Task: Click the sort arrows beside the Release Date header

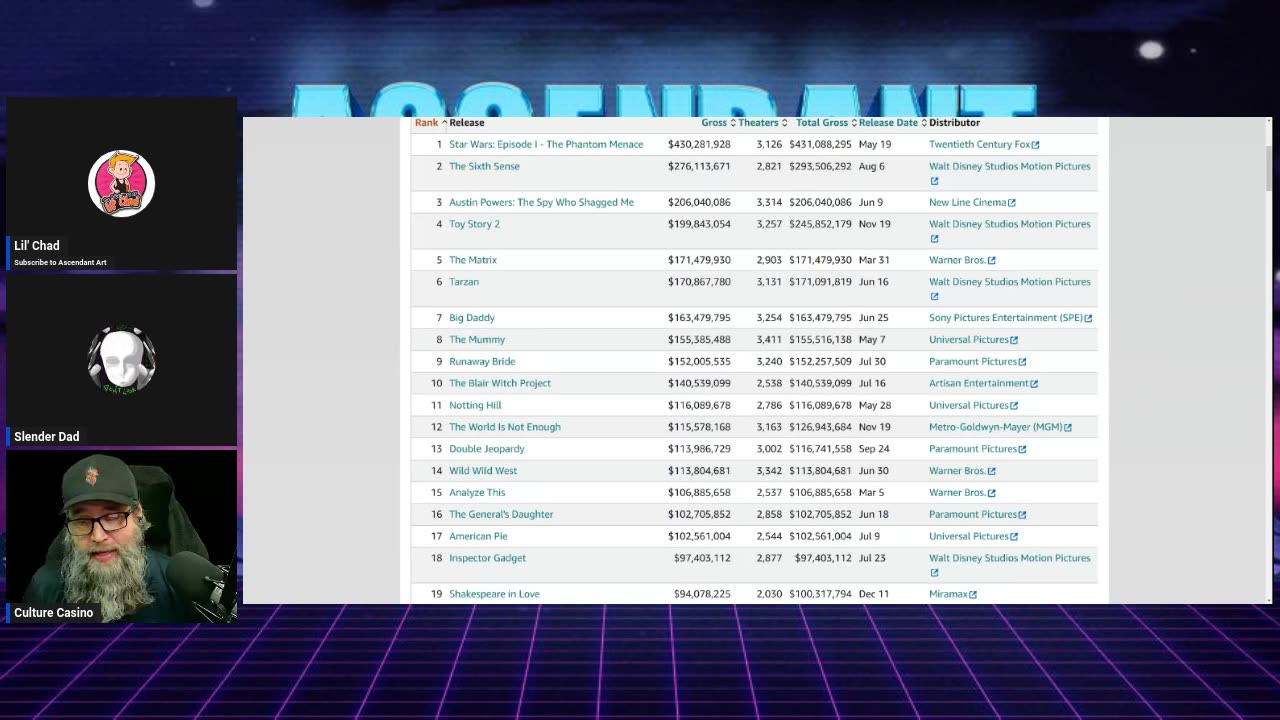Action: pyautogui.click(x=924, y=123)
